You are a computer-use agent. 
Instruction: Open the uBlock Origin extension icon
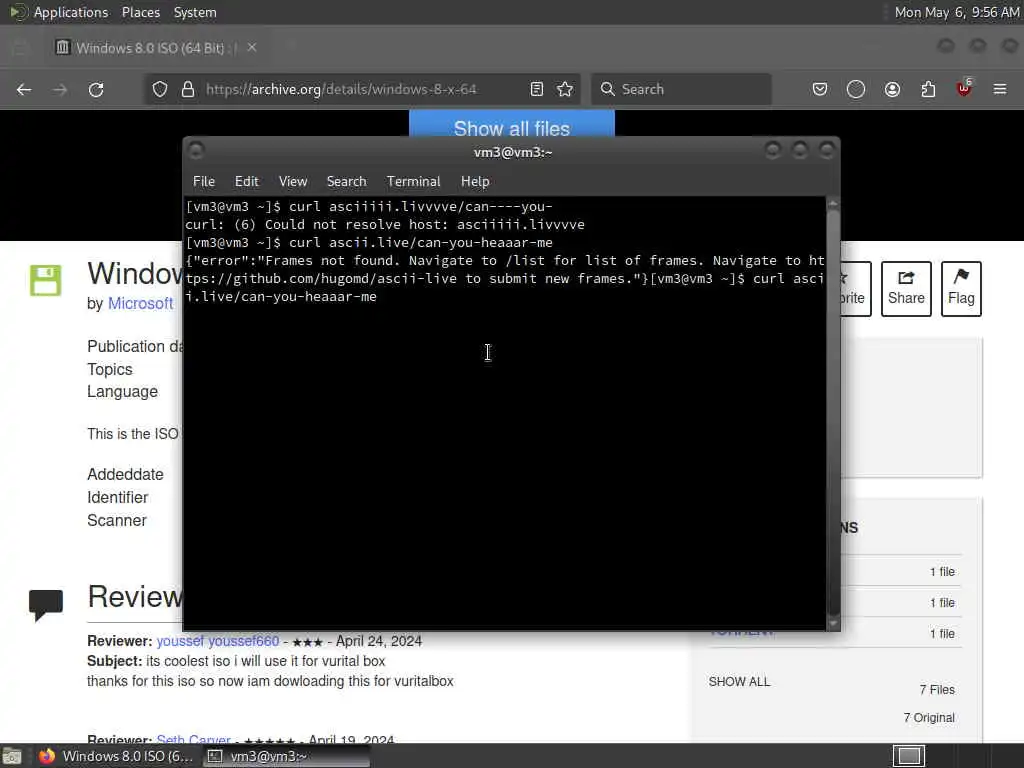click(965, 88)
